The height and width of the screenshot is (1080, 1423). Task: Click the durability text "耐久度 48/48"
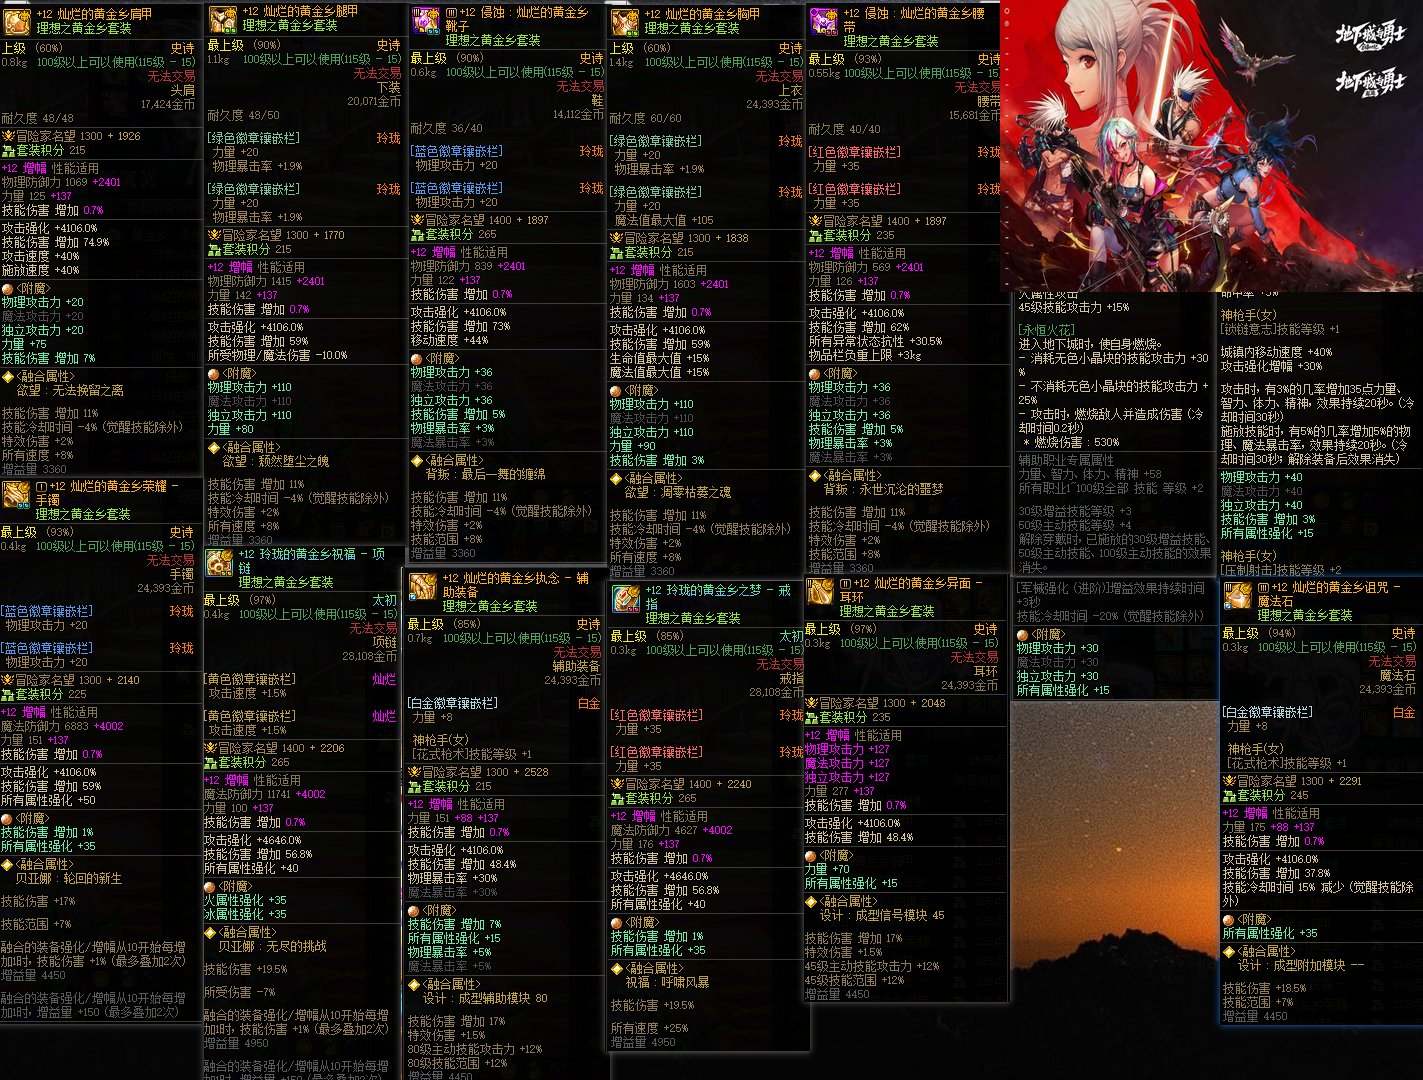tap(38, 118)
